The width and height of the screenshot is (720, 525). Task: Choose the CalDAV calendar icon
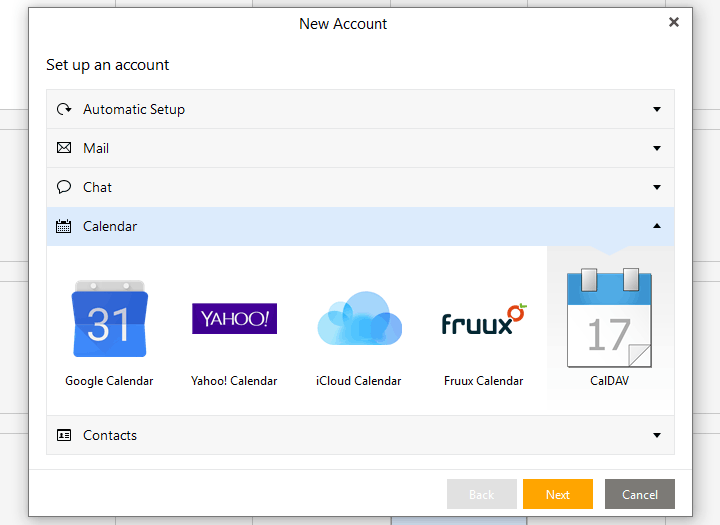(609, 318)
